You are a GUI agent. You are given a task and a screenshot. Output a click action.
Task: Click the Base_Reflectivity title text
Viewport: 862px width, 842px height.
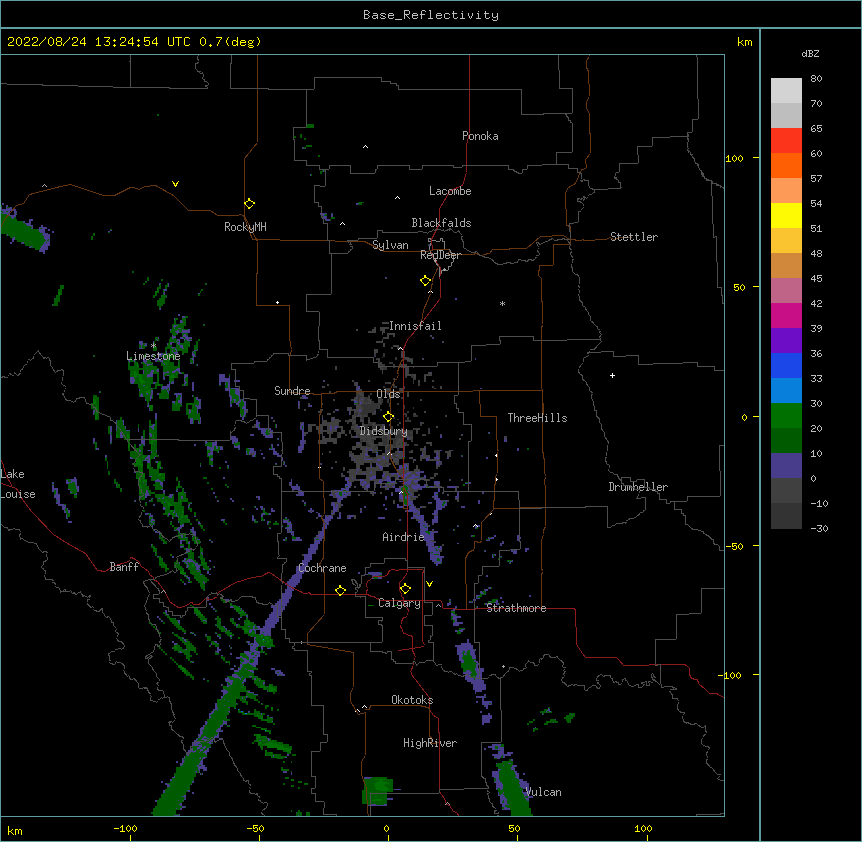click(431, 15)
